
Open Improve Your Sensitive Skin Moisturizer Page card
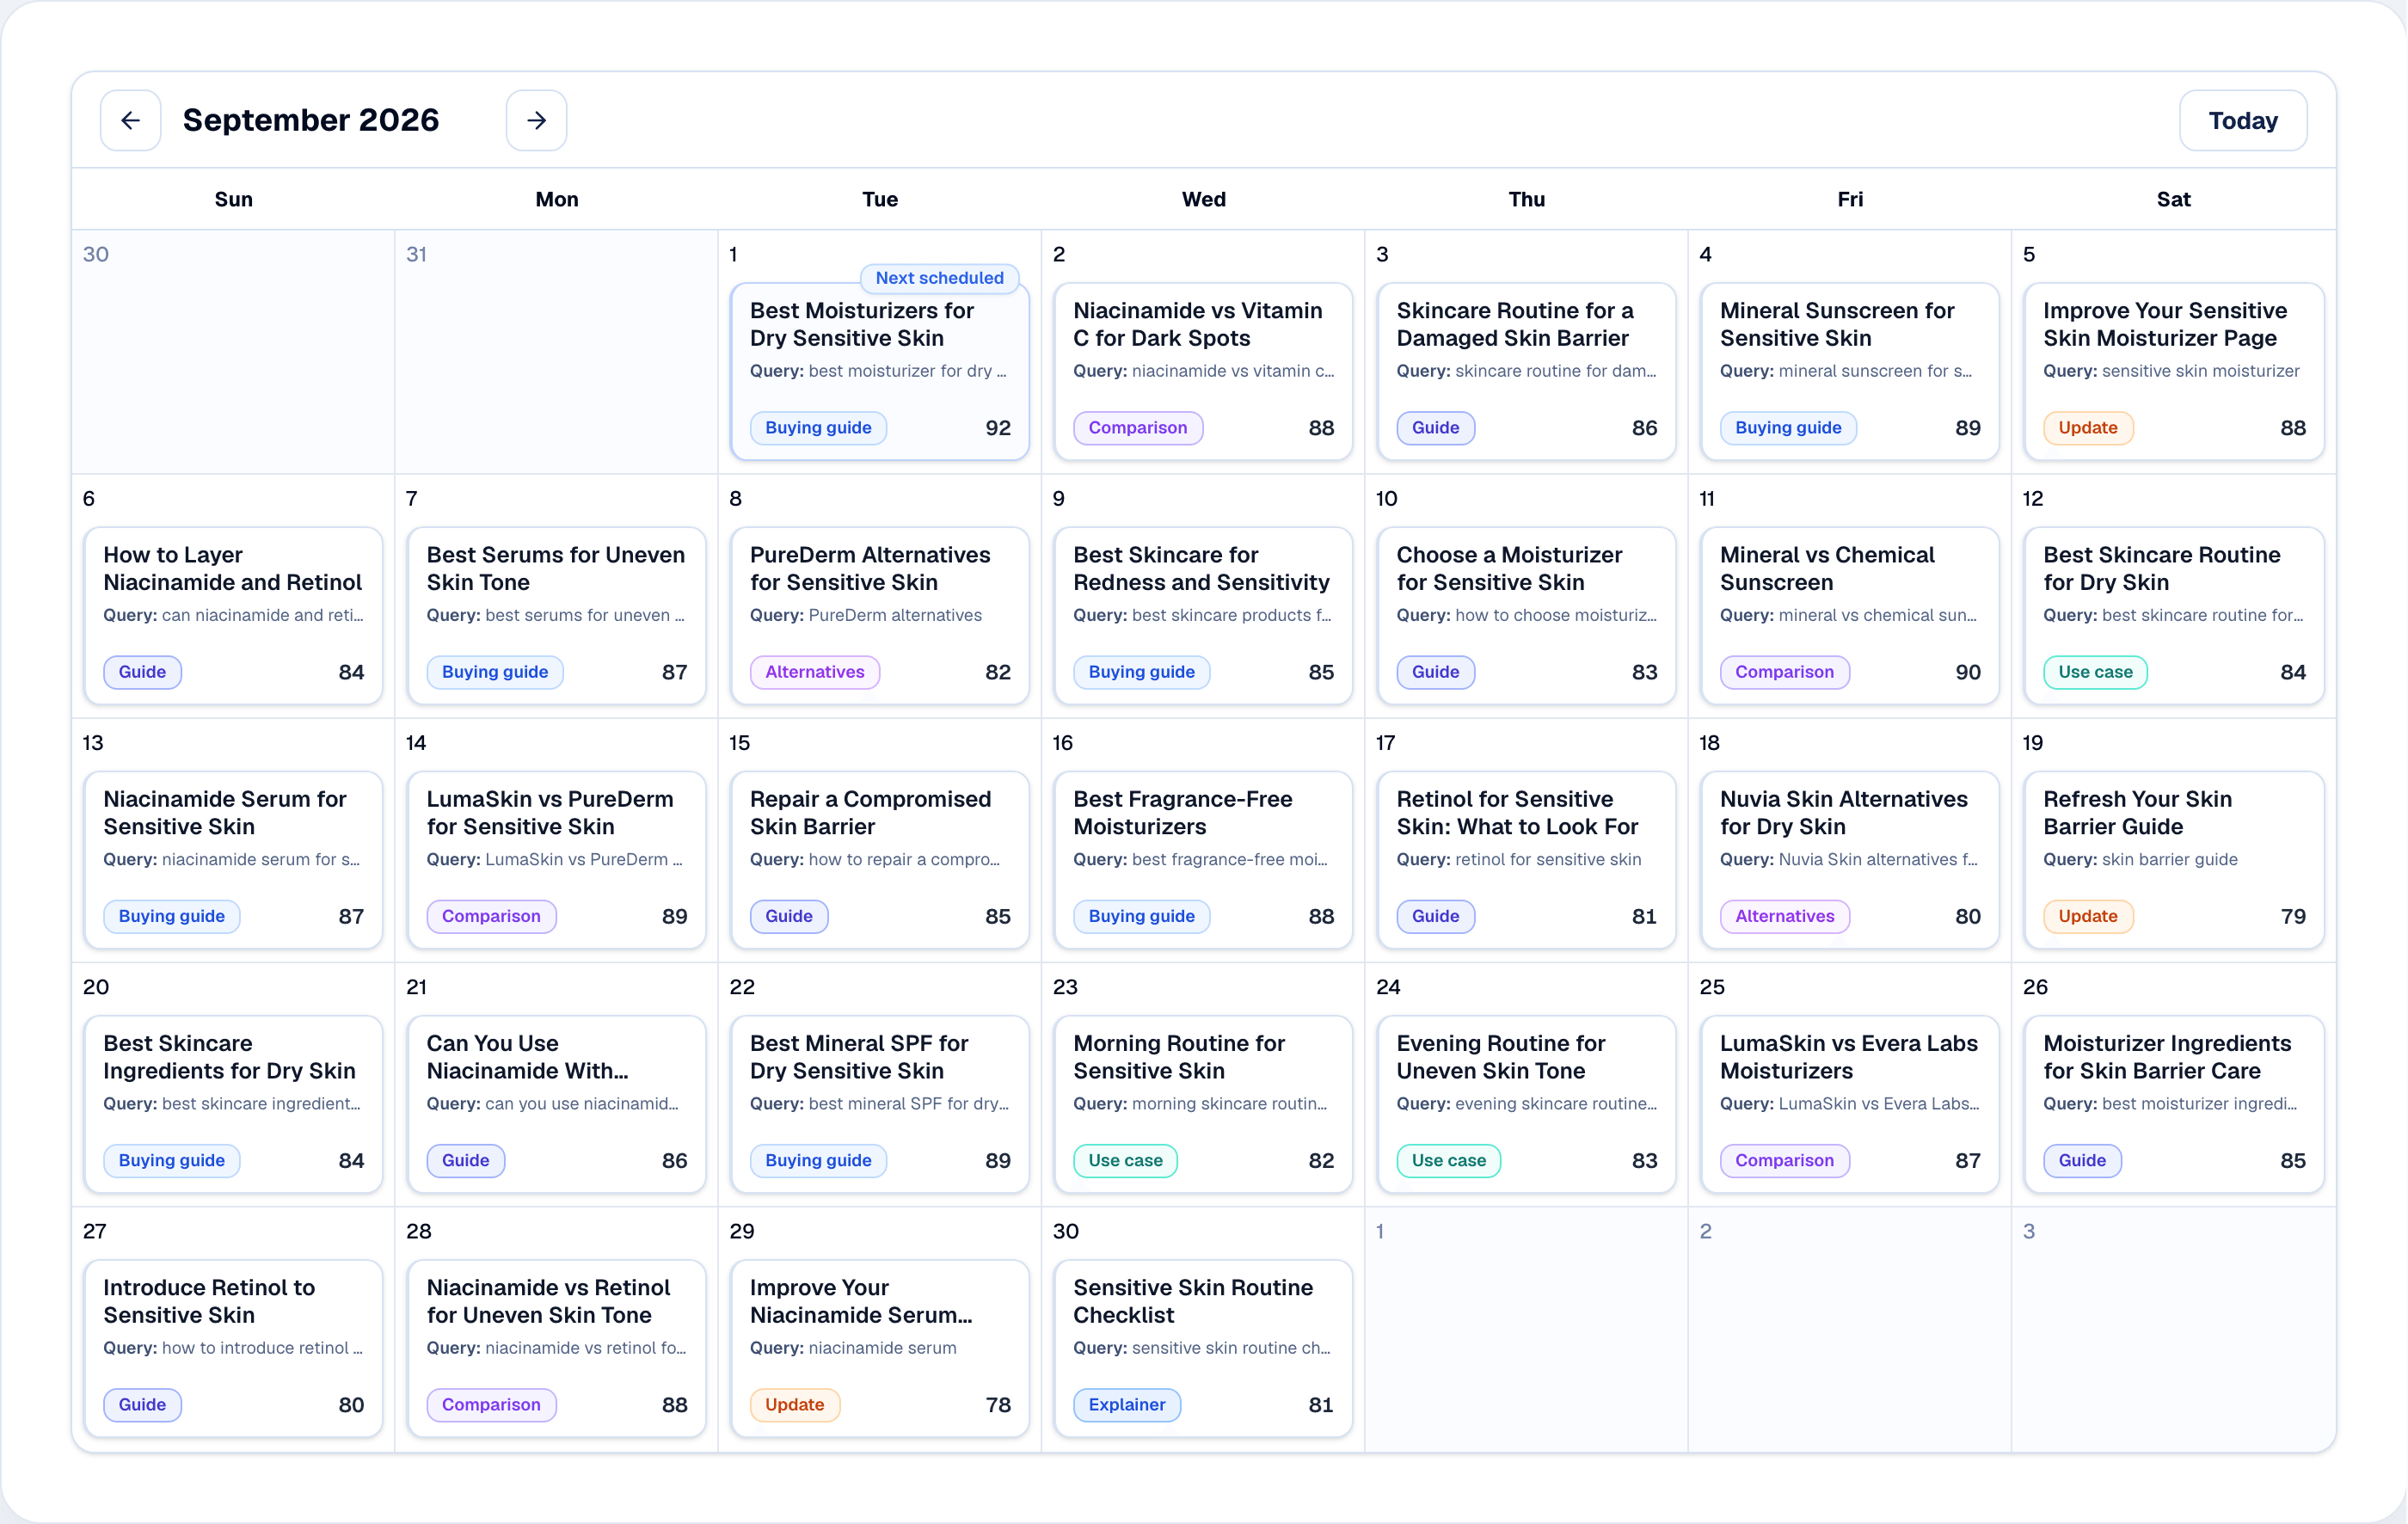pyautogui.click(x=2173, y=371)
